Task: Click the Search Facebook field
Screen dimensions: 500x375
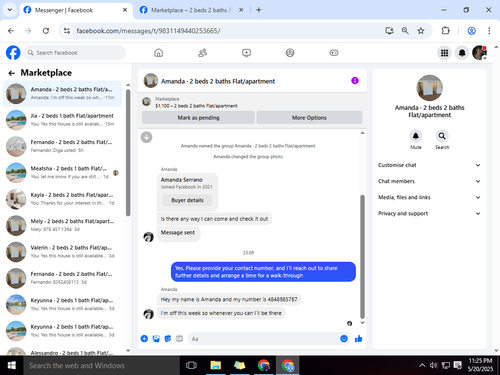Action: (75, 53)
